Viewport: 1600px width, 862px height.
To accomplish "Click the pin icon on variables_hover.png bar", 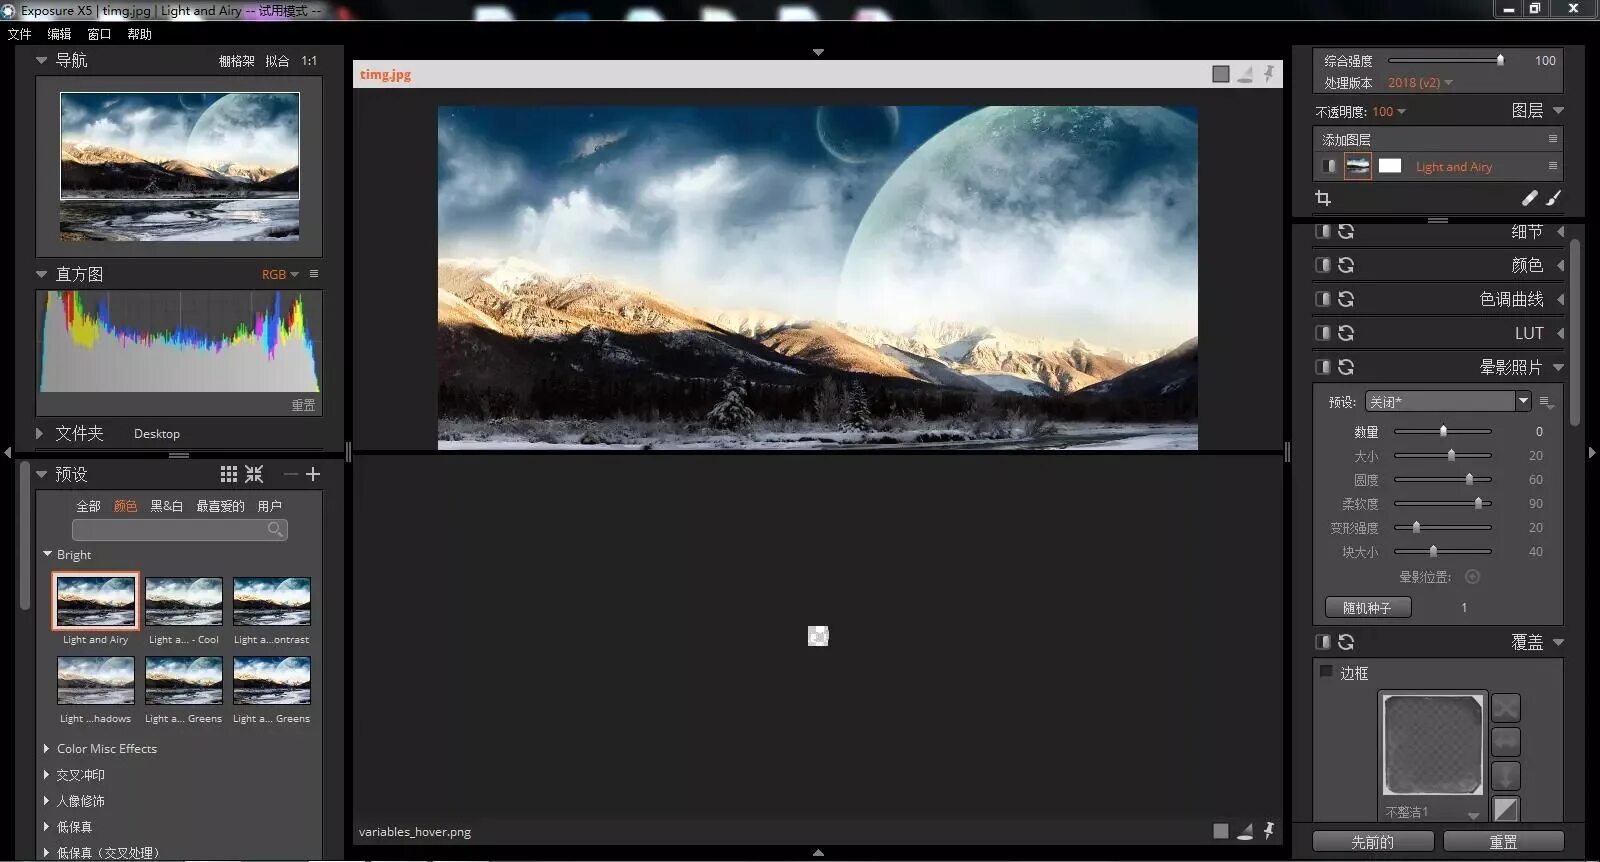I will click(1269, 830).
